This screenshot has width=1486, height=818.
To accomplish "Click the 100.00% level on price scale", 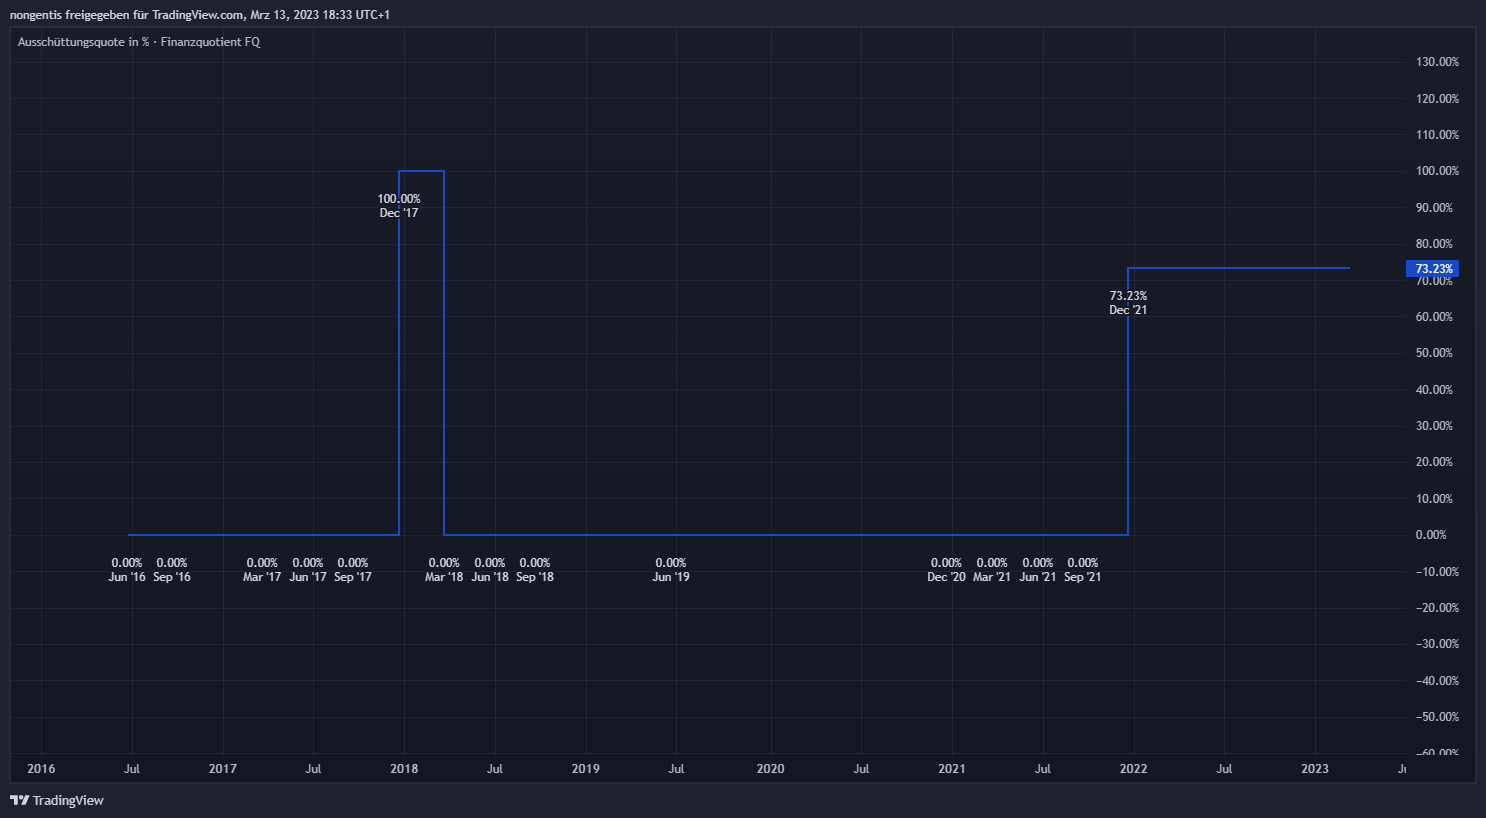I will (1437, 171).
